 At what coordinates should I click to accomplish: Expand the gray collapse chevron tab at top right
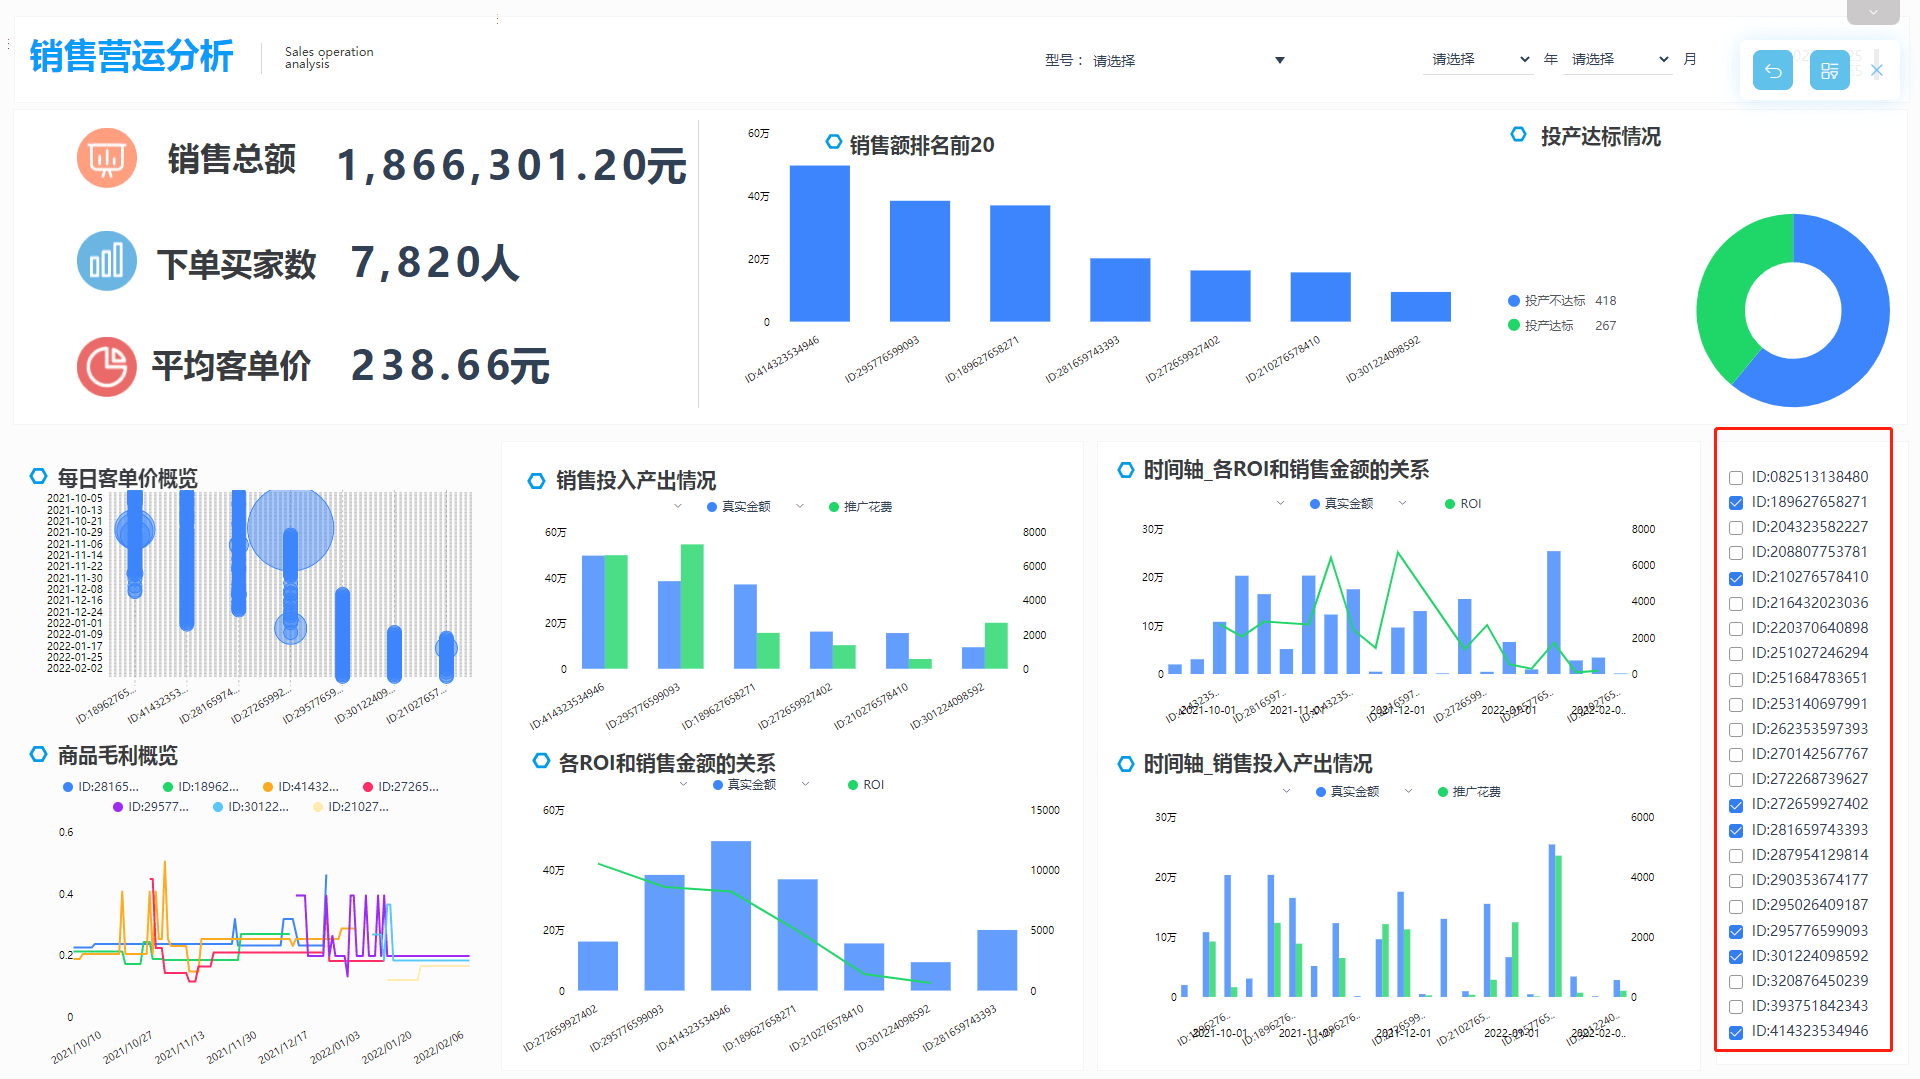[1873, 12]
